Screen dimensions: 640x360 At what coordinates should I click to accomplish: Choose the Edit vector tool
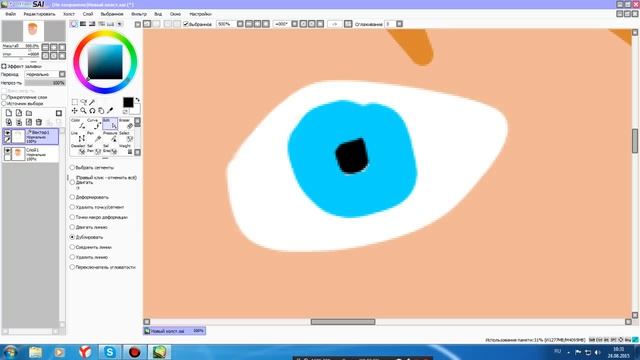(110, 124)
